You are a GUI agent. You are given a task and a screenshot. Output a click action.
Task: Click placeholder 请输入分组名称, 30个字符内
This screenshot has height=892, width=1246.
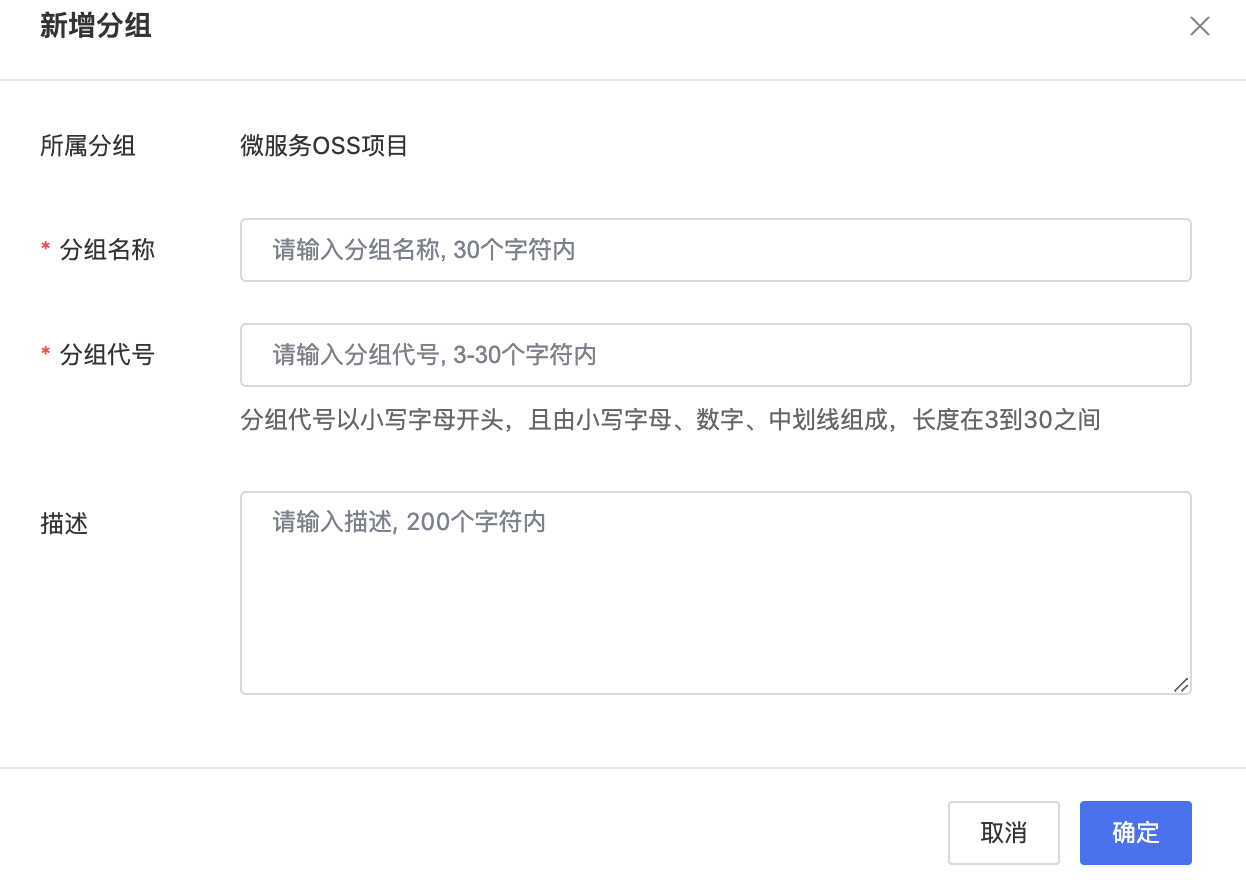pos(424,250)
